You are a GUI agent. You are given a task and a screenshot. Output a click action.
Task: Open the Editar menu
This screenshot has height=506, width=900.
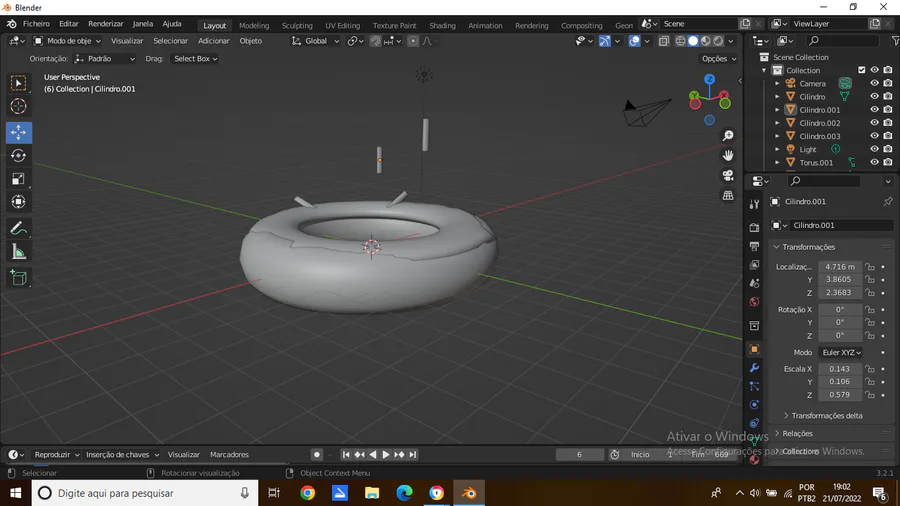[x=68, y=24]
